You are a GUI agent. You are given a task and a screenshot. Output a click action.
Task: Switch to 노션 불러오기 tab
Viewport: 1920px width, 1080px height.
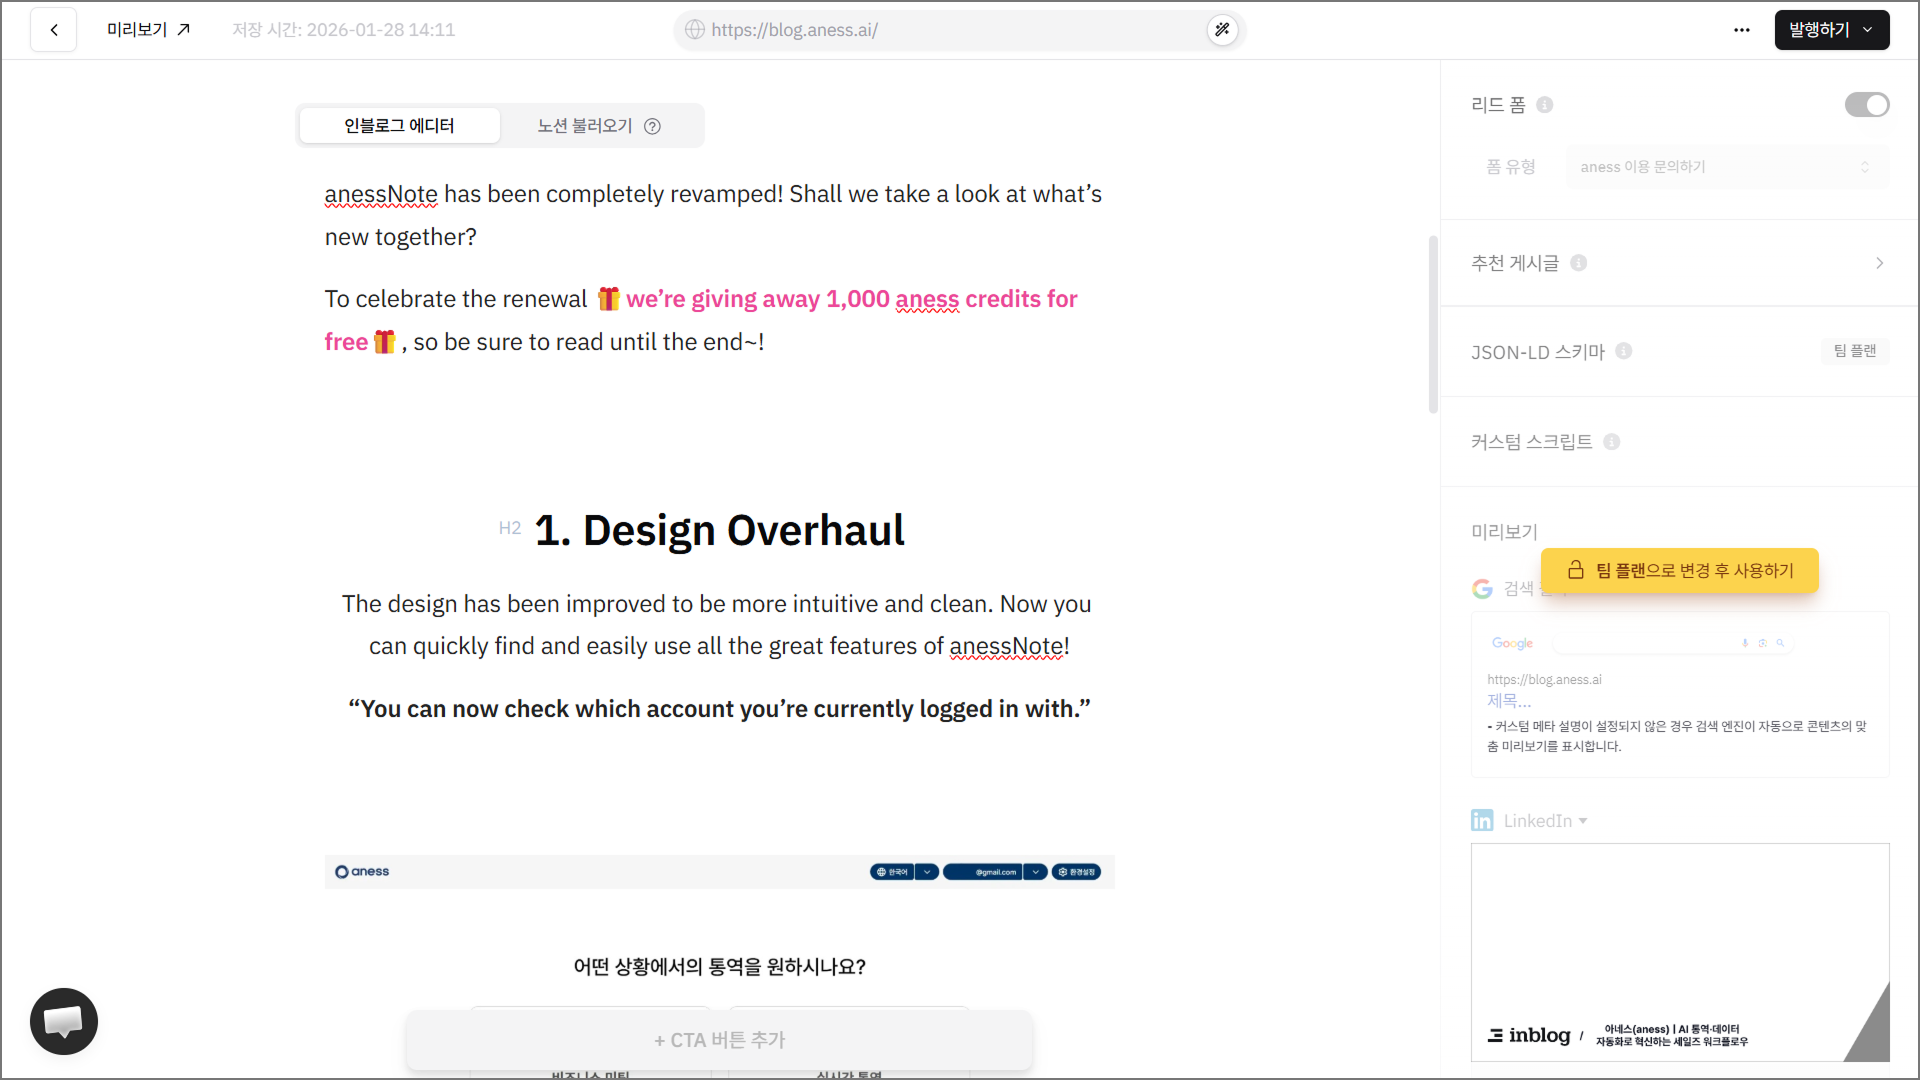(585, 126)
